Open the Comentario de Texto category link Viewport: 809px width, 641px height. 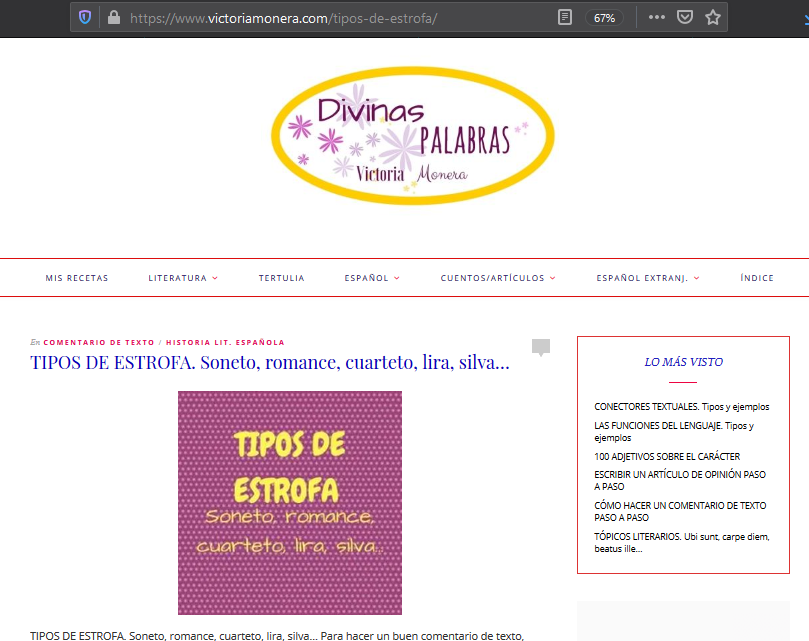[x=99, y=342]
